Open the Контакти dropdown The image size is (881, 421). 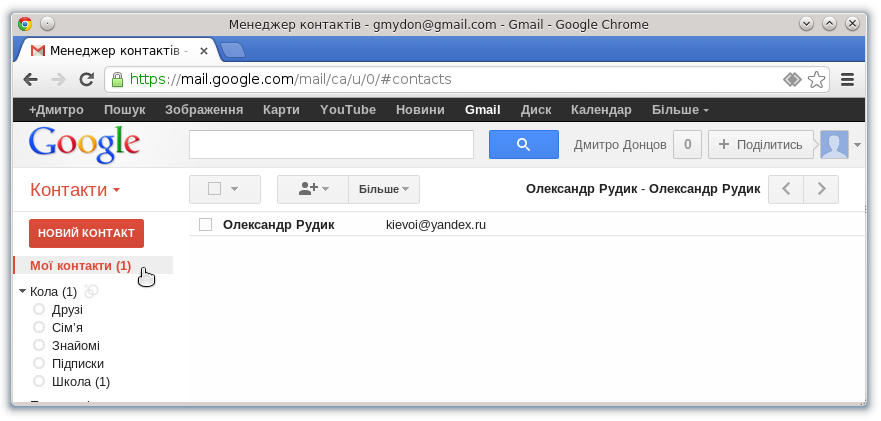pos(75,190)
